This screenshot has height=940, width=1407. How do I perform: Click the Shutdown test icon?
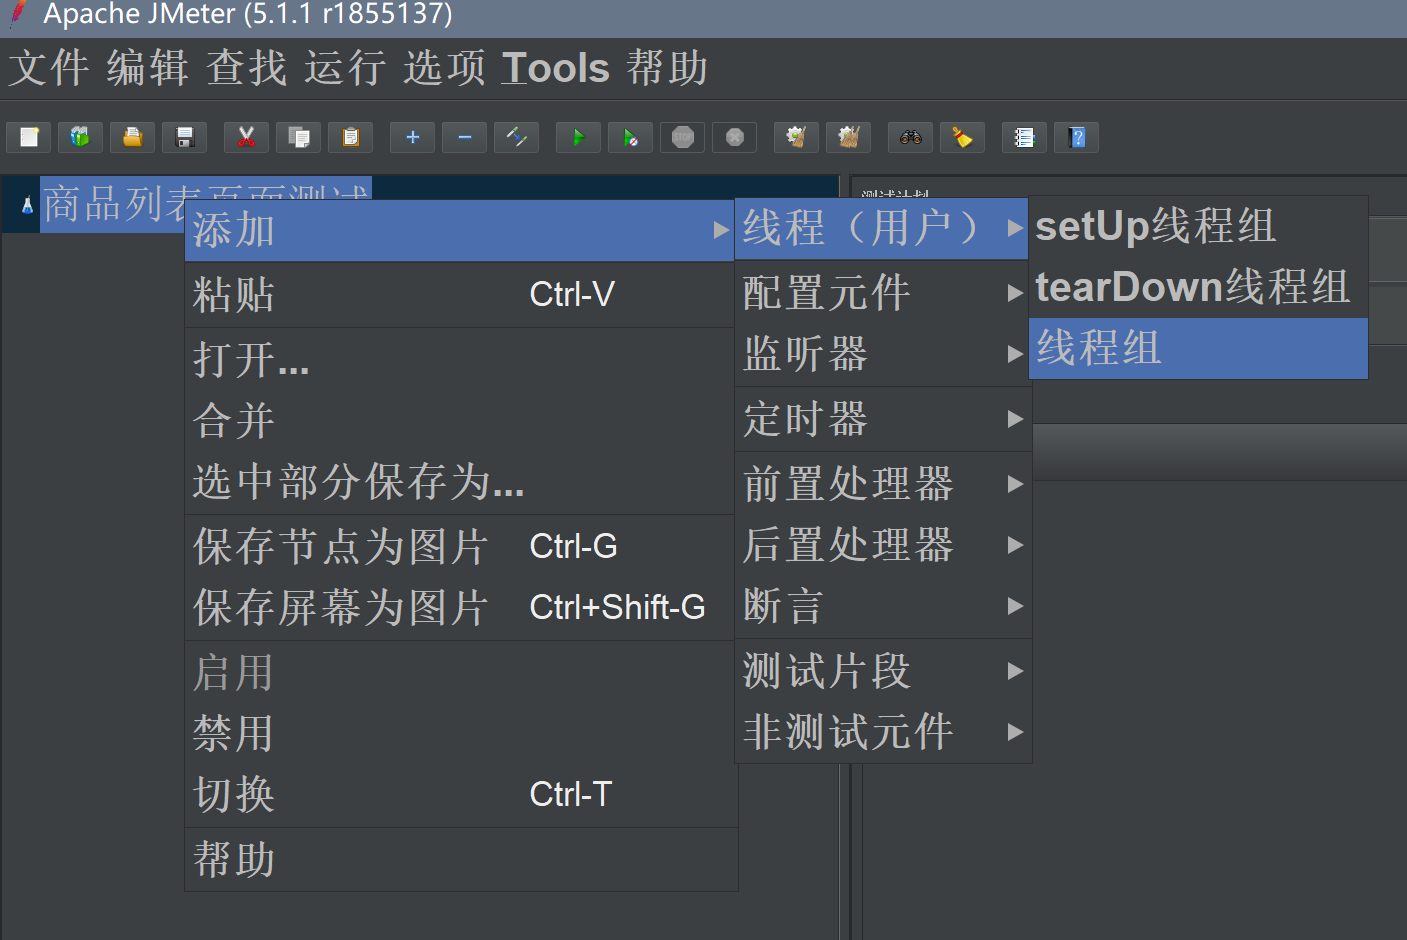click(734, 137)
